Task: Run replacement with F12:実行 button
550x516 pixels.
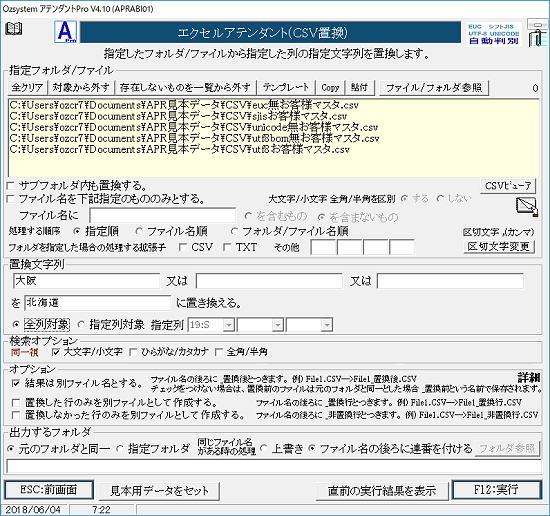Action: [496, 489]
